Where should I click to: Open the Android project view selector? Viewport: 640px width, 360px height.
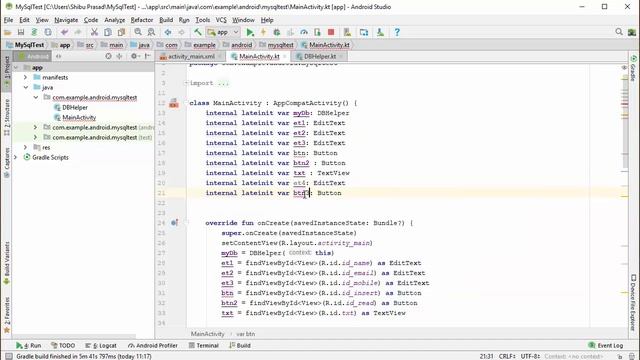[x=34, y=56]
